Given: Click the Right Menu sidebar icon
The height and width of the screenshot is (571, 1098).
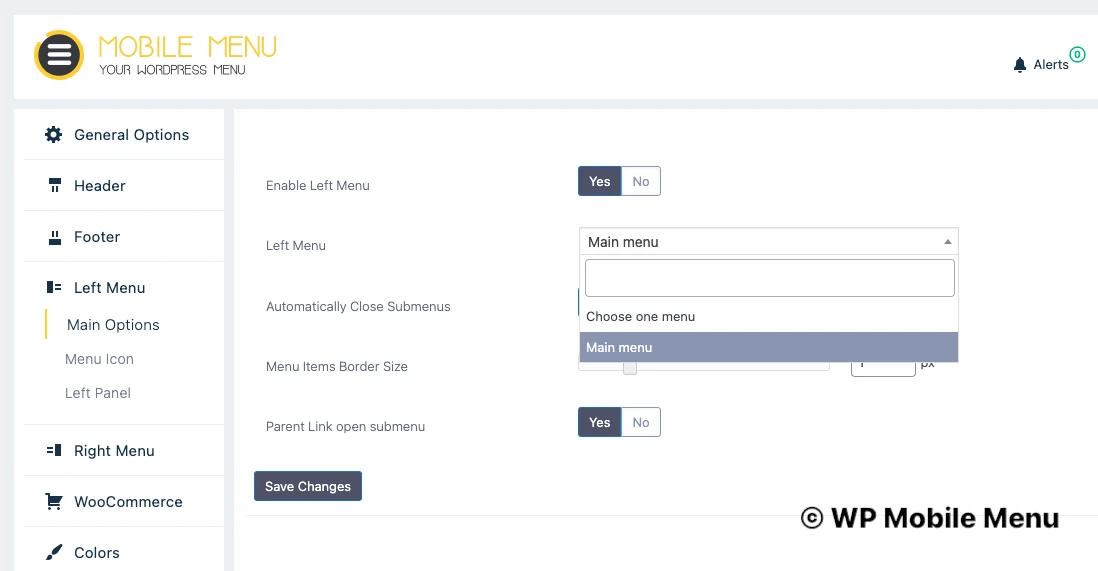Looking at the screenshot, I should [x=54, y=450].
